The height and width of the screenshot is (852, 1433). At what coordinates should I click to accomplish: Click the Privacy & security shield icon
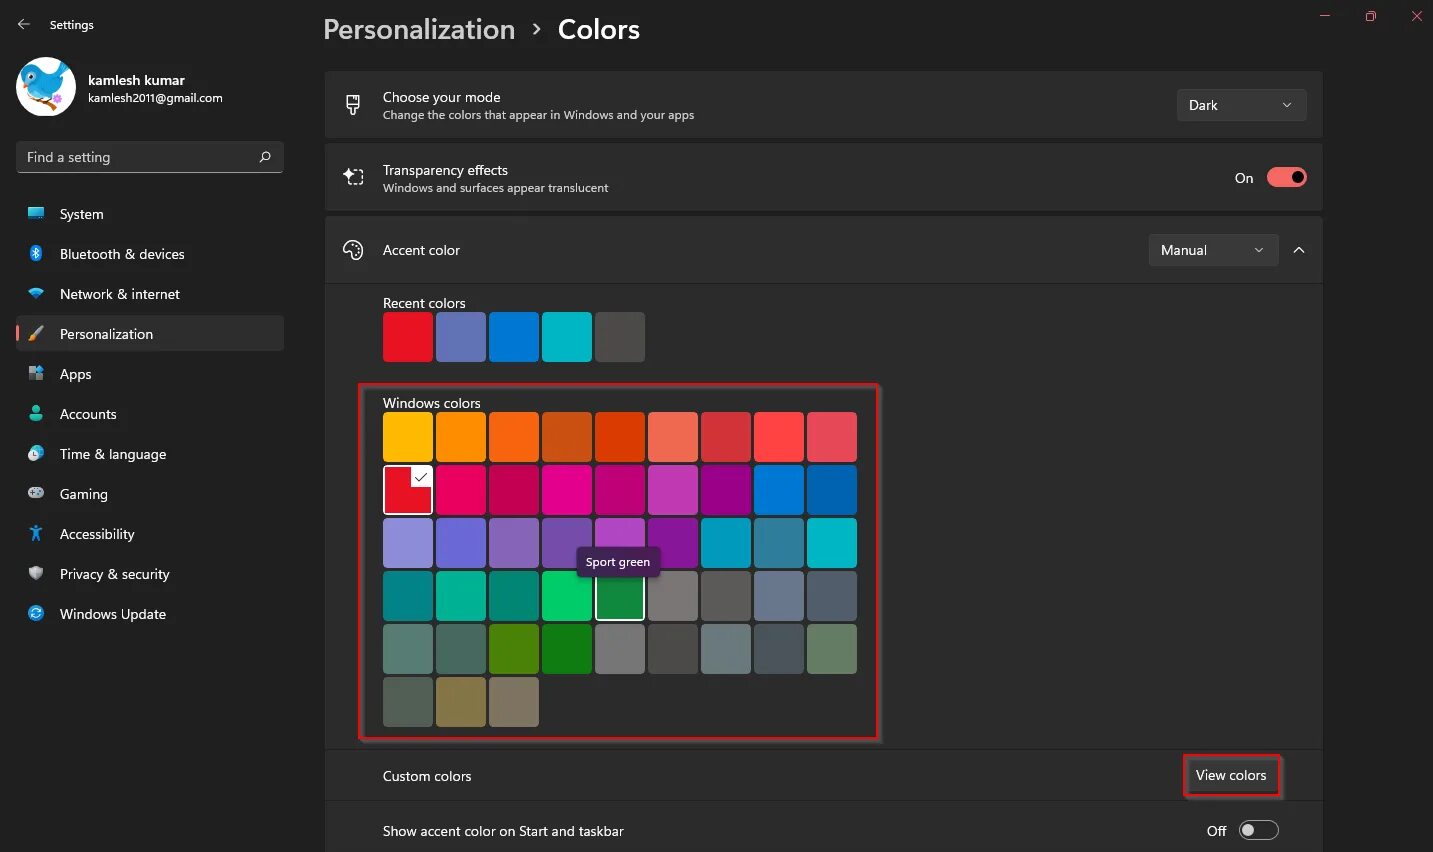36,573
